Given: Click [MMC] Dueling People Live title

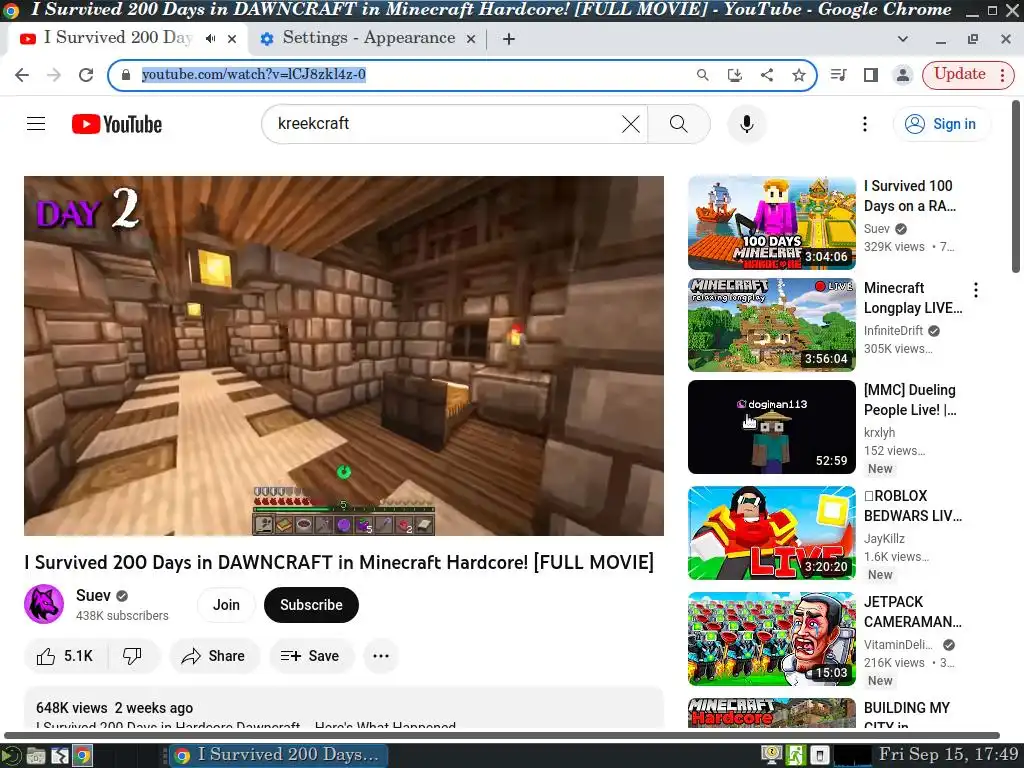Looking at the screenshot, I should click(x=910, y=400).
